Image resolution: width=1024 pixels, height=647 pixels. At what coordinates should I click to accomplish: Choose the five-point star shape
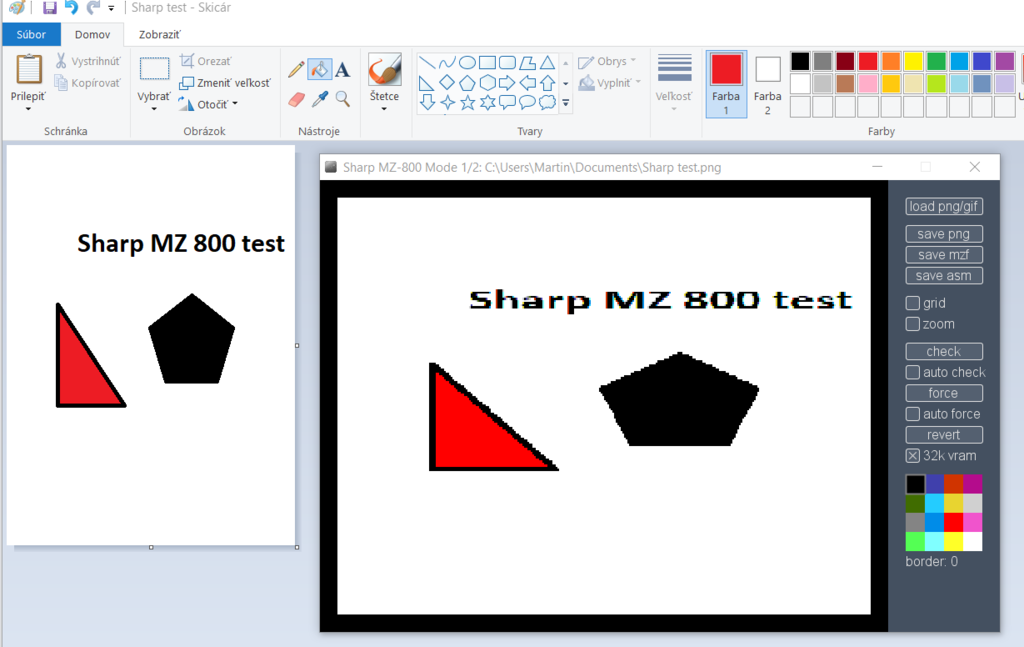[x=468, y=103]
